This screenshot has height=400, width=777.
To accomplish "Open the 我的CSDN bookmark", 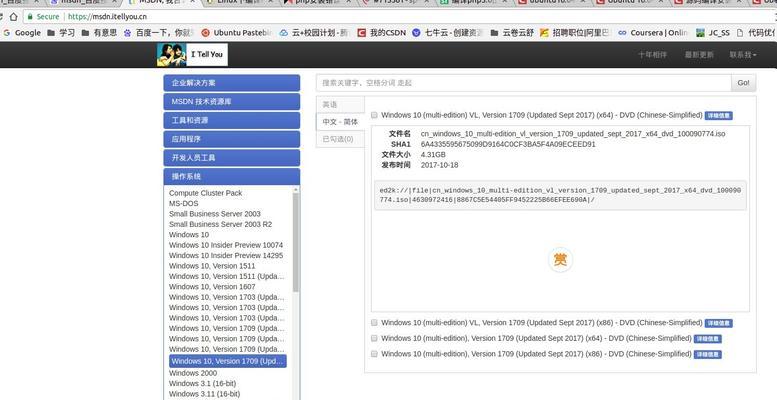I will tap(382, 33).
